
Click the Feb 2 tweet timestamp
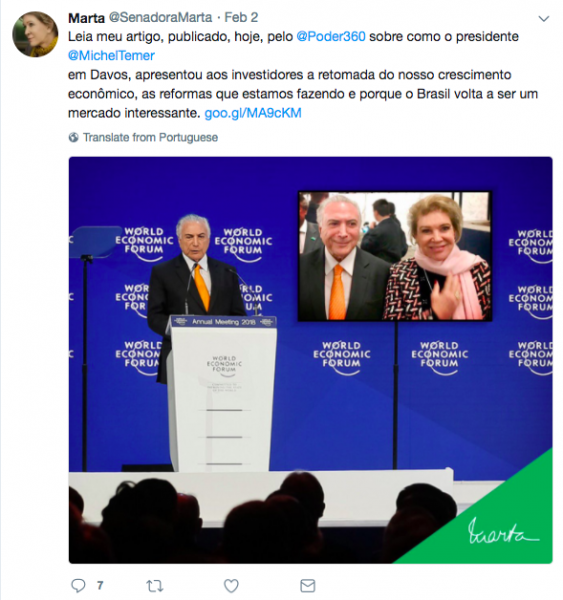point(241,18)
